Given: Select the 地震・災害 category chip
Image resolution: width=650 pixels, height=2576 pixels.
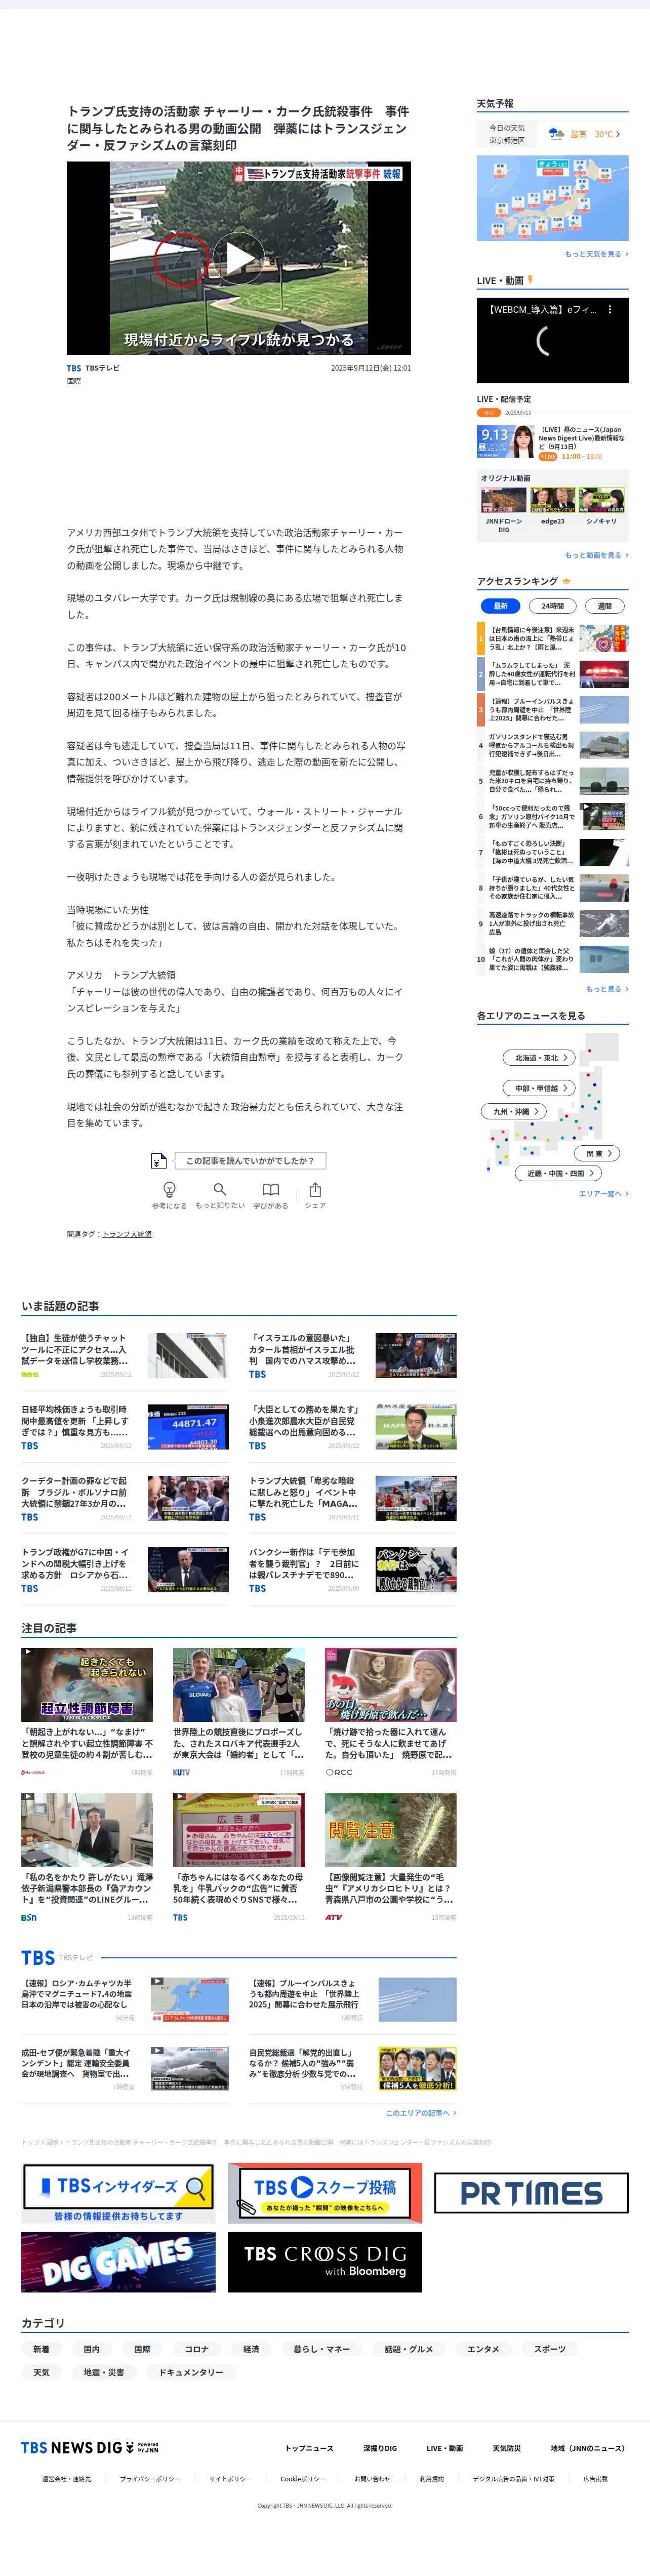Looking at the screenshot, I should pos(104,2372).
